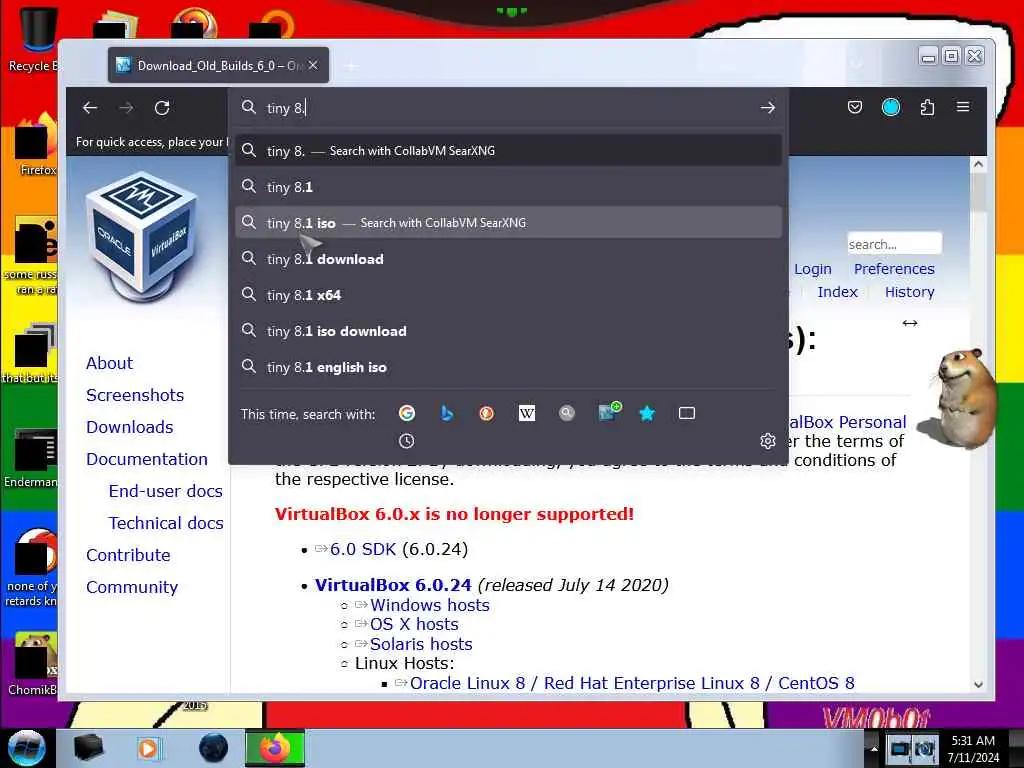Search this time with Google icon

click(407, 413)
